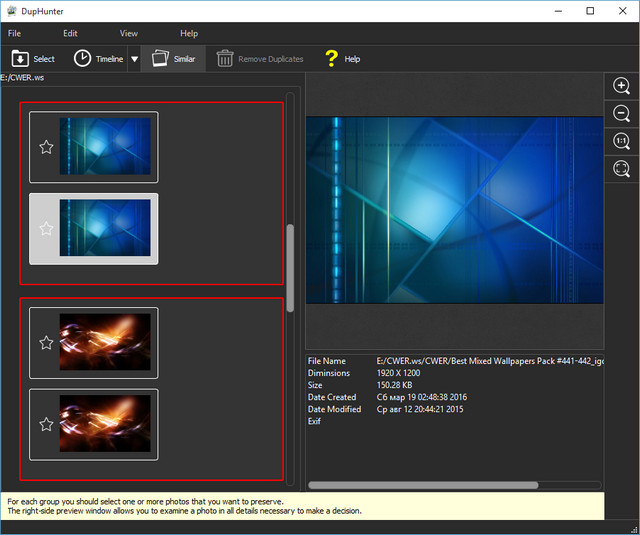Select the first blue wallpaper thumbnail
The width and height of the screenshot is (640, 535).
coord(104,147)
